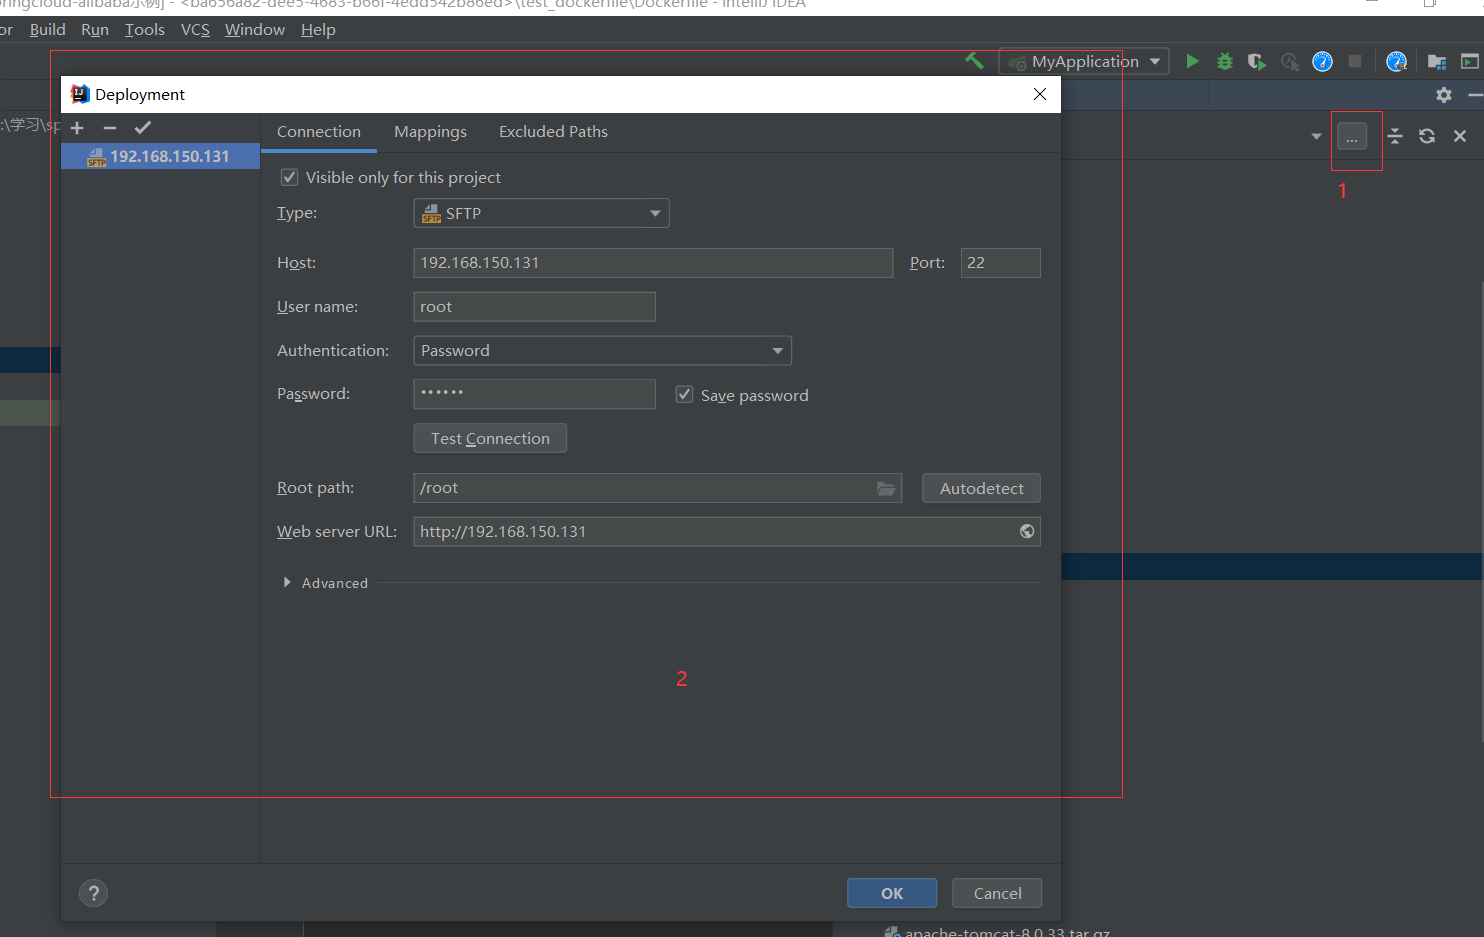Click the second blue gauge icon
This screenshot has height=937, width=1484.
point(1397,62)
